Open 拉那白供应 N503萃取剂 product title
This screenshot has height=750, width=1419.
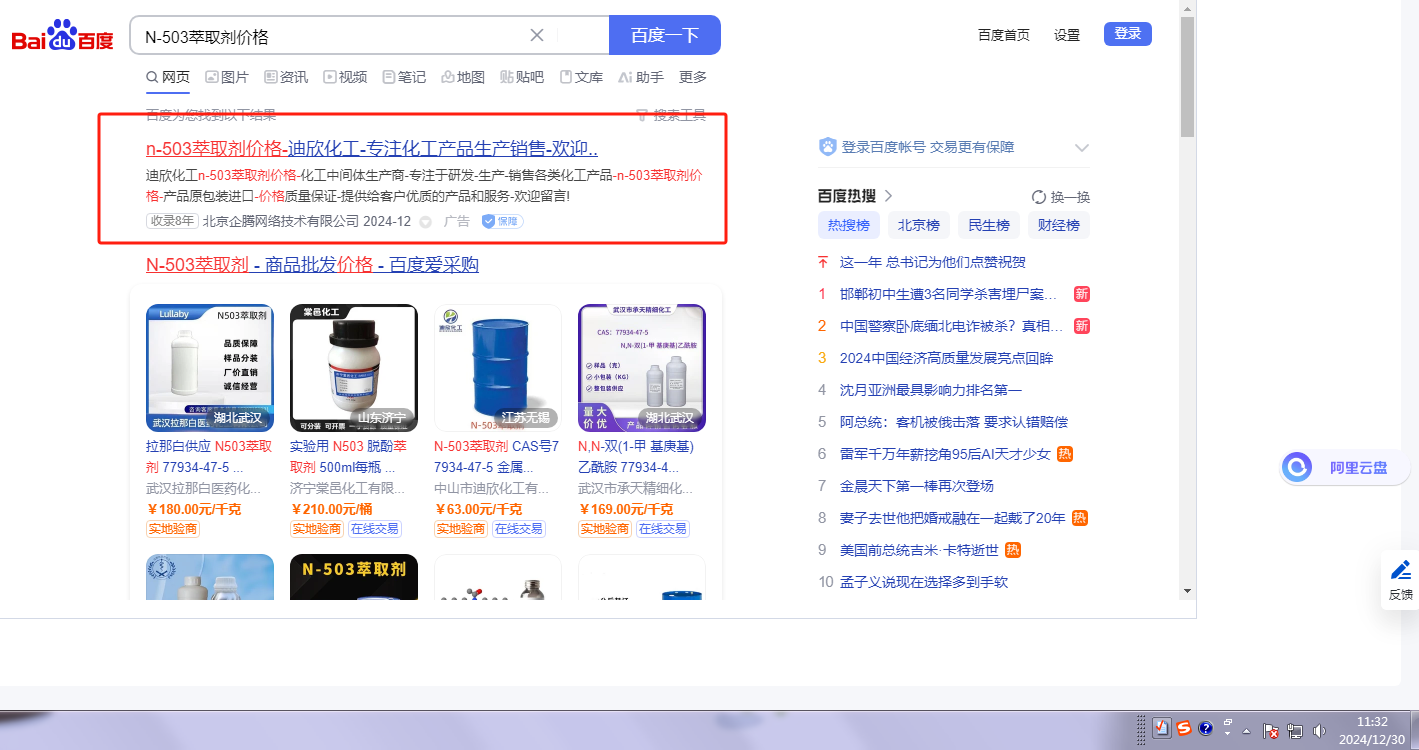pyautogui.click(x=208, y=456)
